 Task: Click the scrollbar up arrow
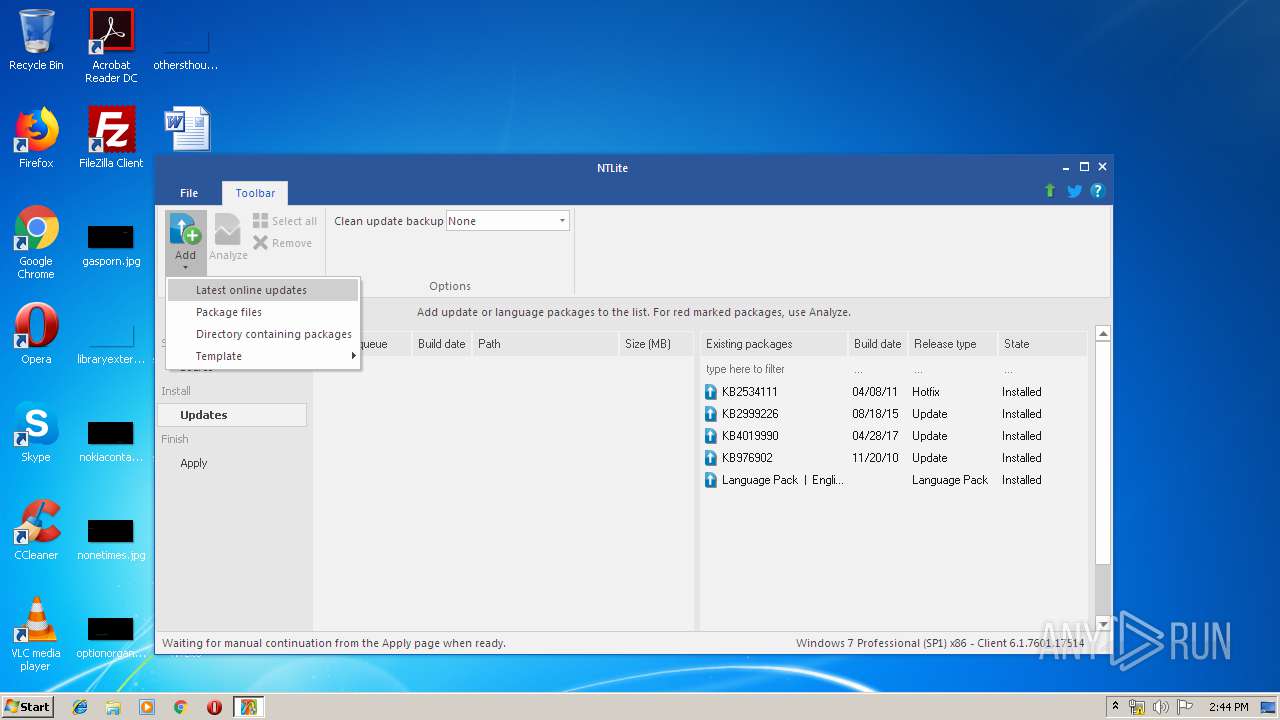point(1103,334)
